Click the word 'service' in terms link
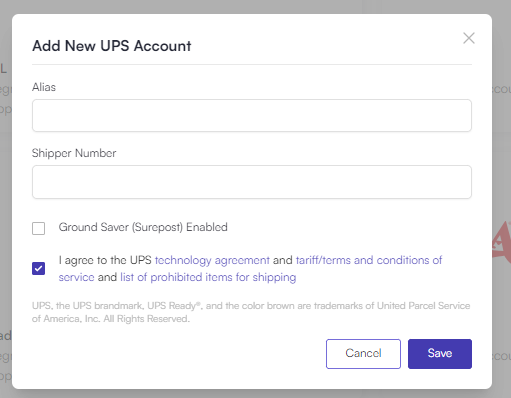The image size is (511, 398). [76, 277]
